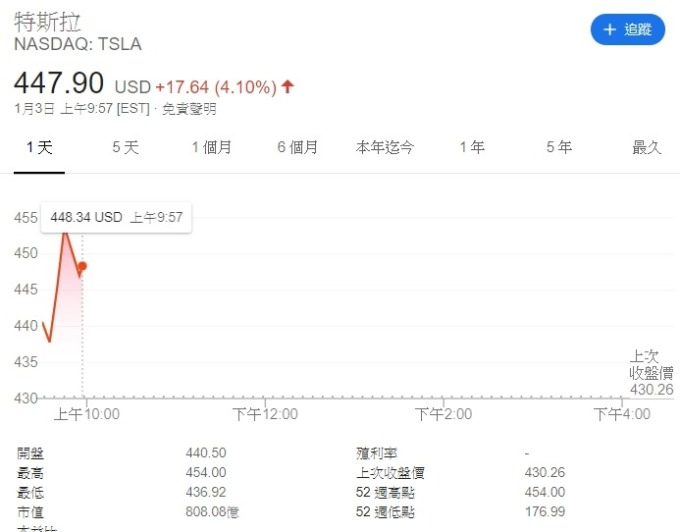Open the 1 個月 range tab
The width and height of the screenshot is (680, 532).
(x=212, y=147)
